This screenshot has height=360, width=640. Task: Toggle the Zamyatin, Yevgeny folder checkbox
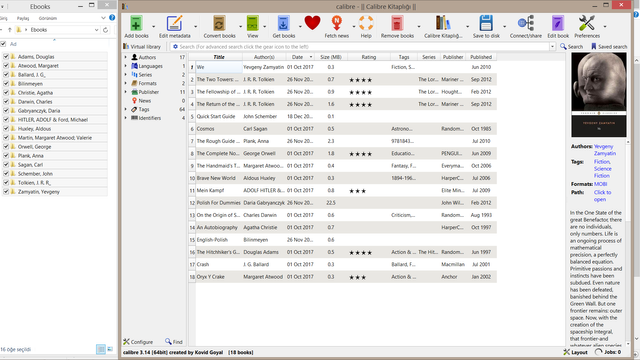[6, 191]
